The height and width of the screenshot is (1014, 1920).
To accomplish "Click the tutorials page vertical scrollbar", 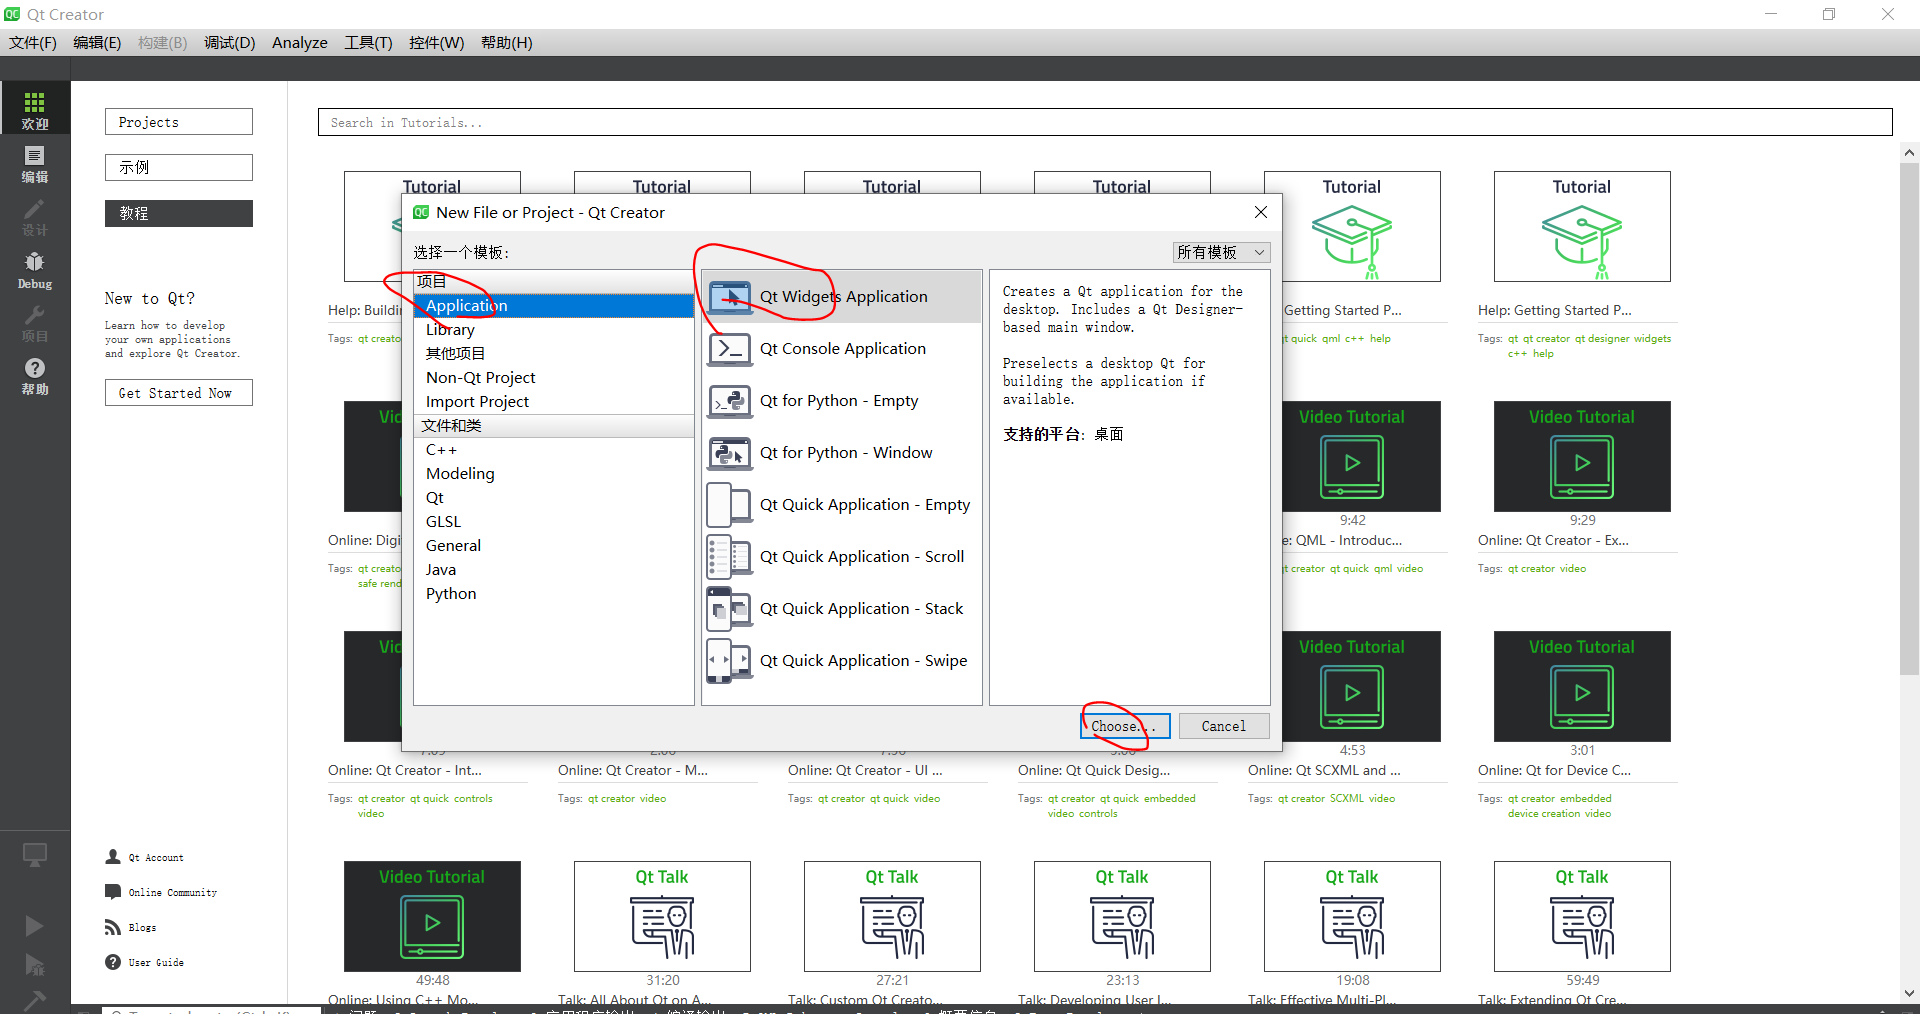I will [1909, 420].
